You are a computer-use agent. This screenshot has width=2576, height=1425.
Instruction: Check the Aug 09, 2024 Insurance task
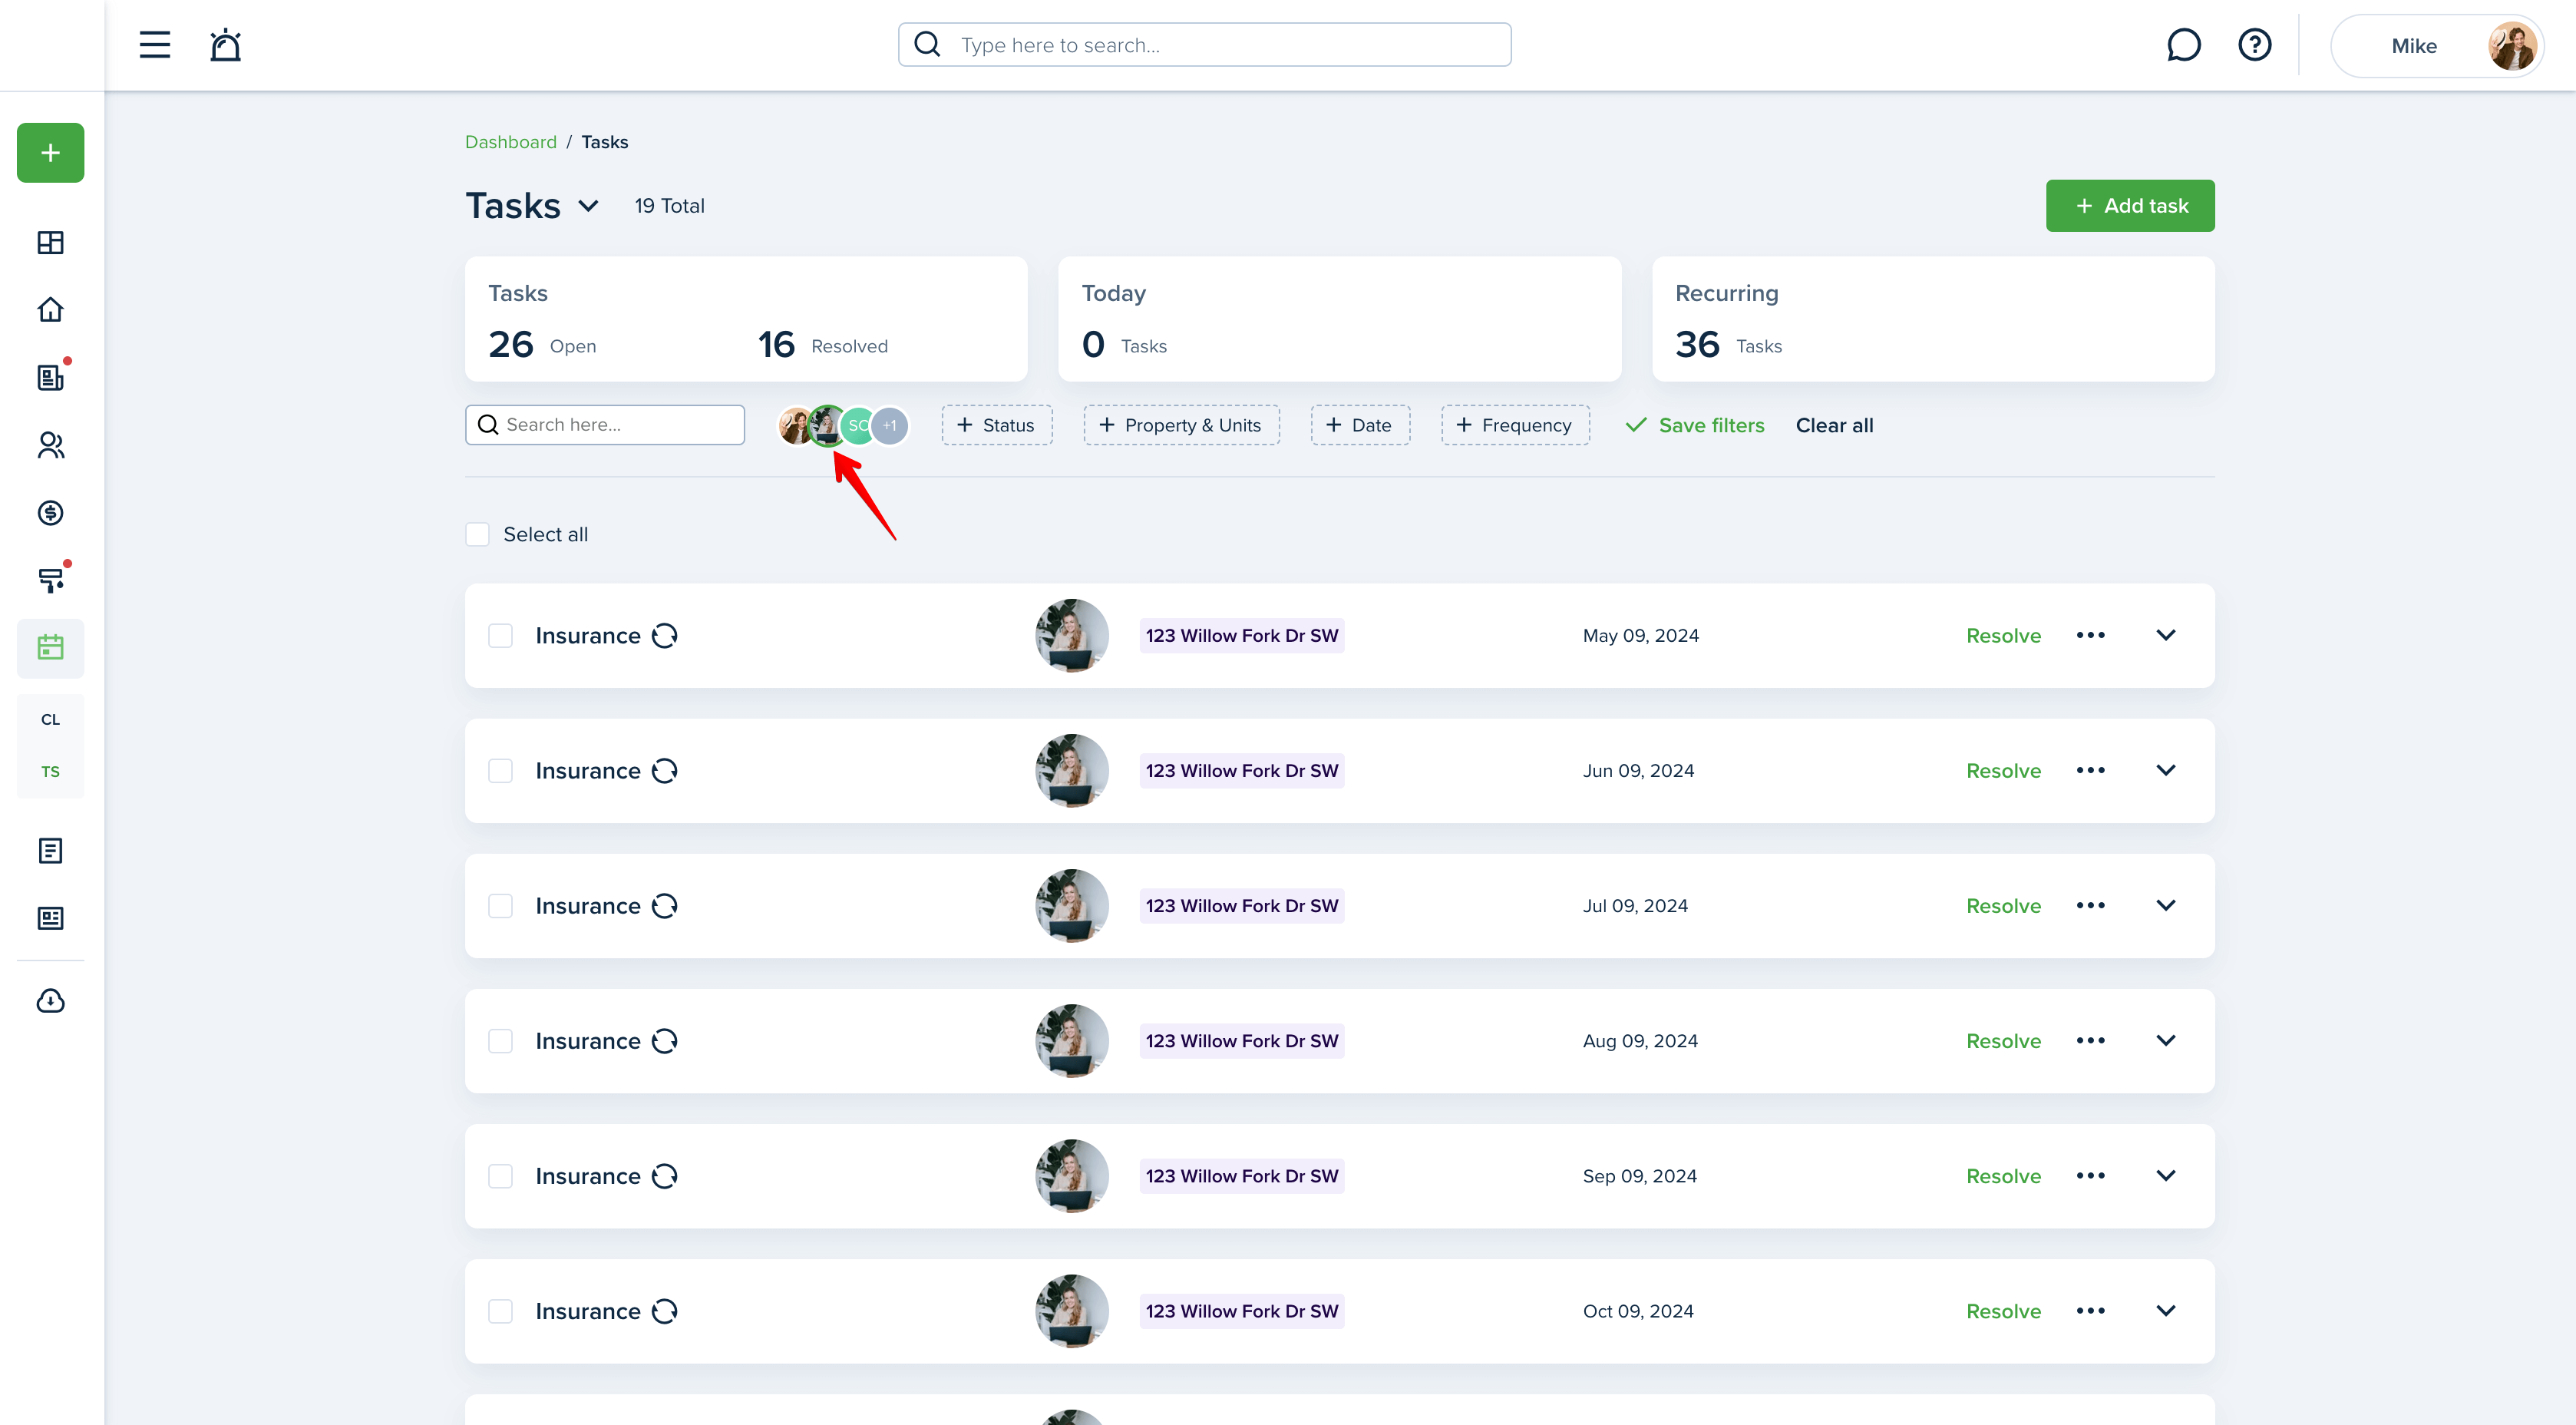pos(501,1041)
